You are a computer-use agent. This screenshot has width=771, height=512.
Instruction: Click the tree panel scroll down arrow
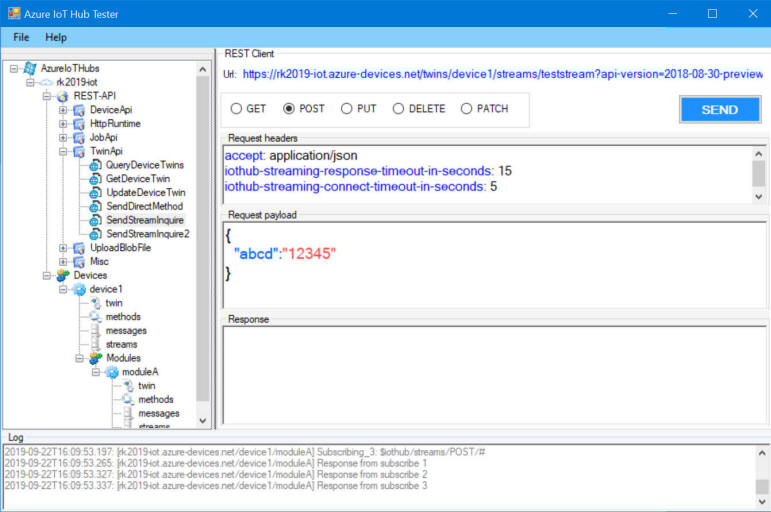(203, 421)
